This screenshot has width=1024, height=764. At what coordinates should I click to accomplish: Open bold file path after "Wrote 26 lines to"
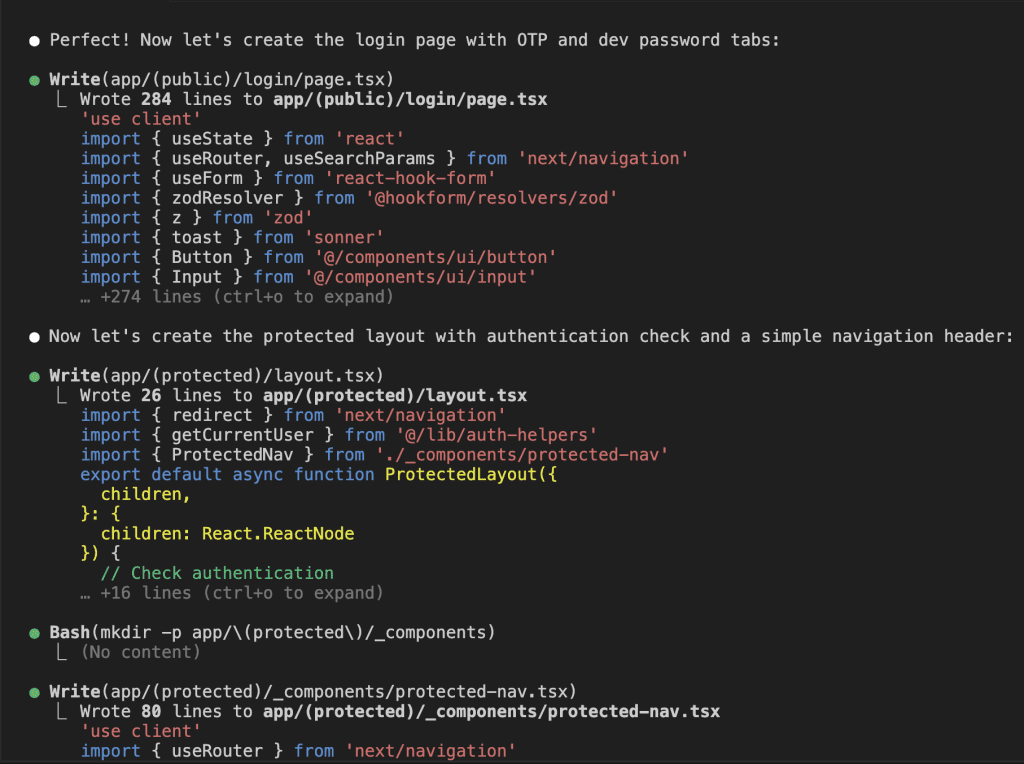pyautogui.click(x=395, y=396)
